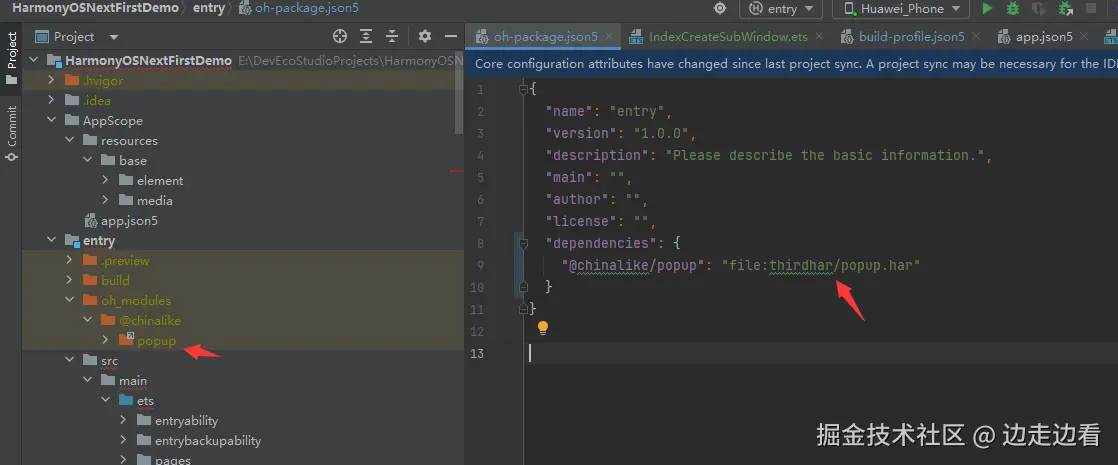The height and width of the screenshot is (465, 1118).
Task: Open Project panel settings gear
Action: pos(425,36)
